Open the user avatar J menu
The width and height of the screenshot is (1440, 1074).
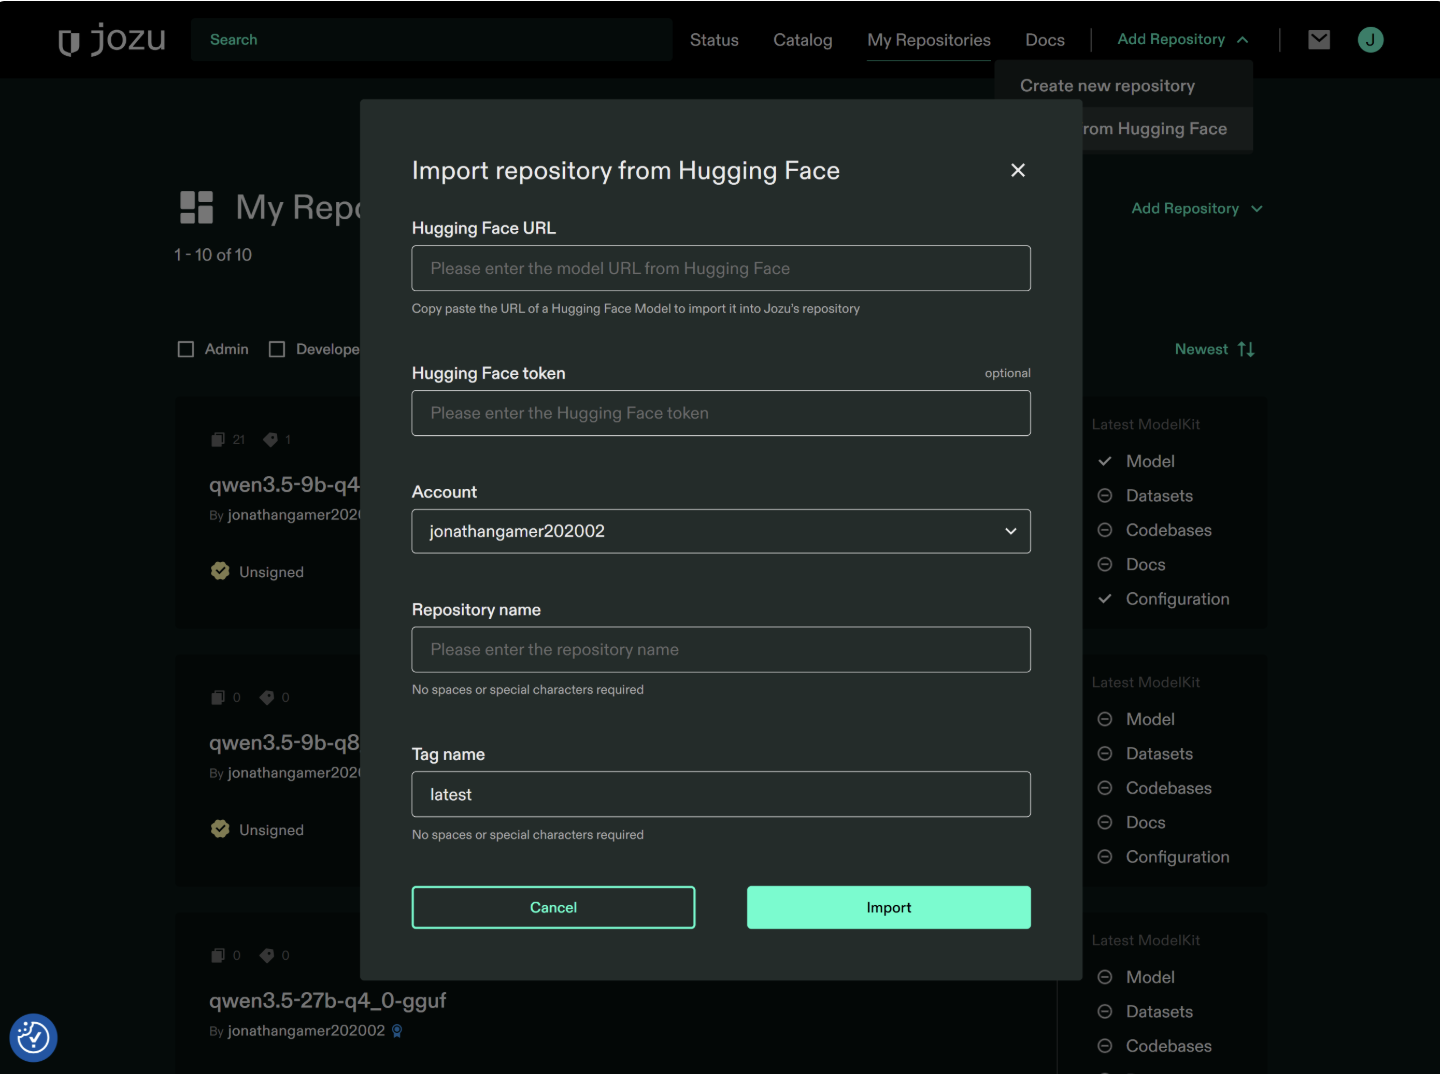(1370, 40)
